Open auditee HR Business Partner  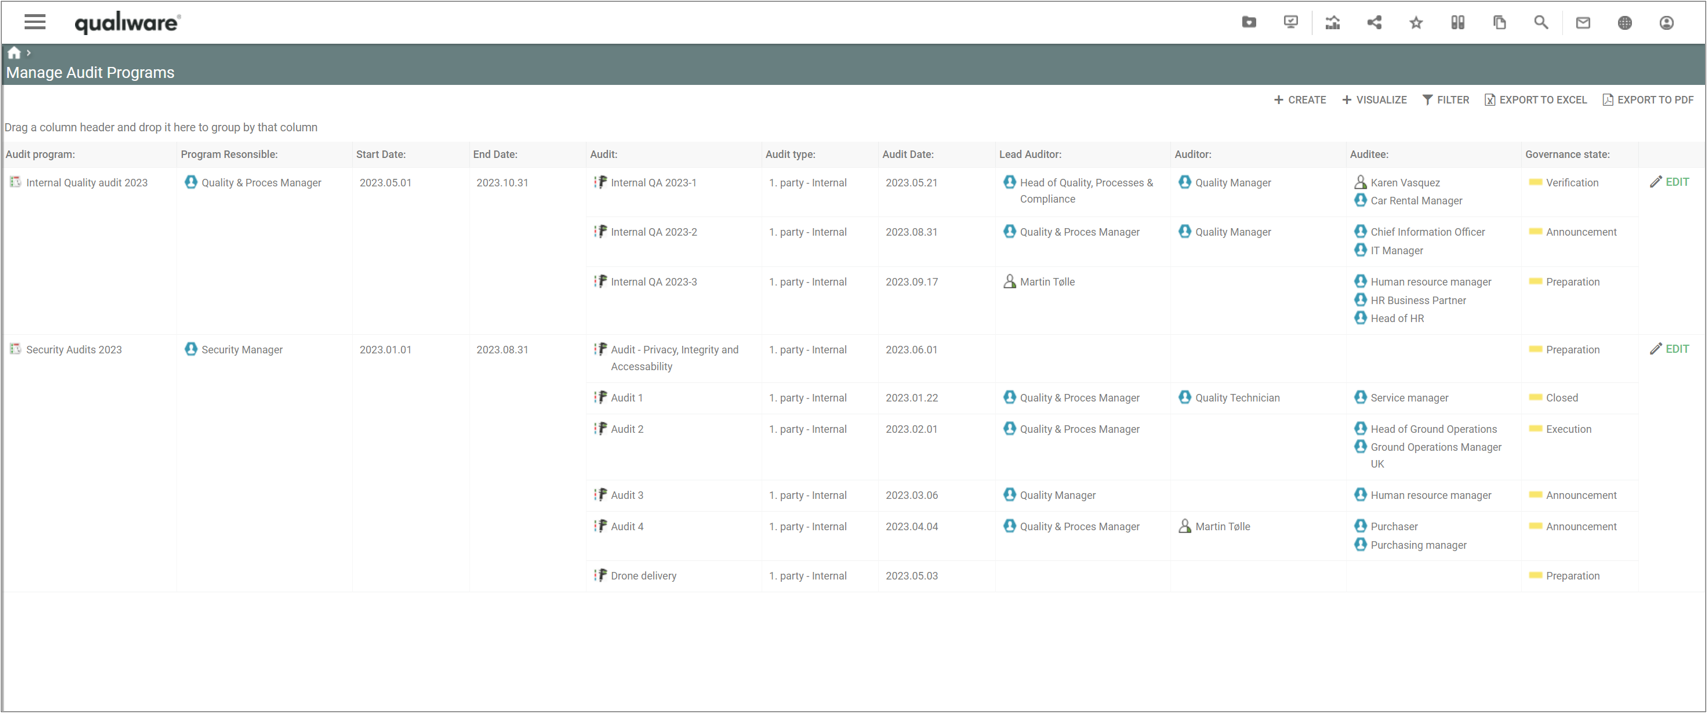coord(1418,300)
